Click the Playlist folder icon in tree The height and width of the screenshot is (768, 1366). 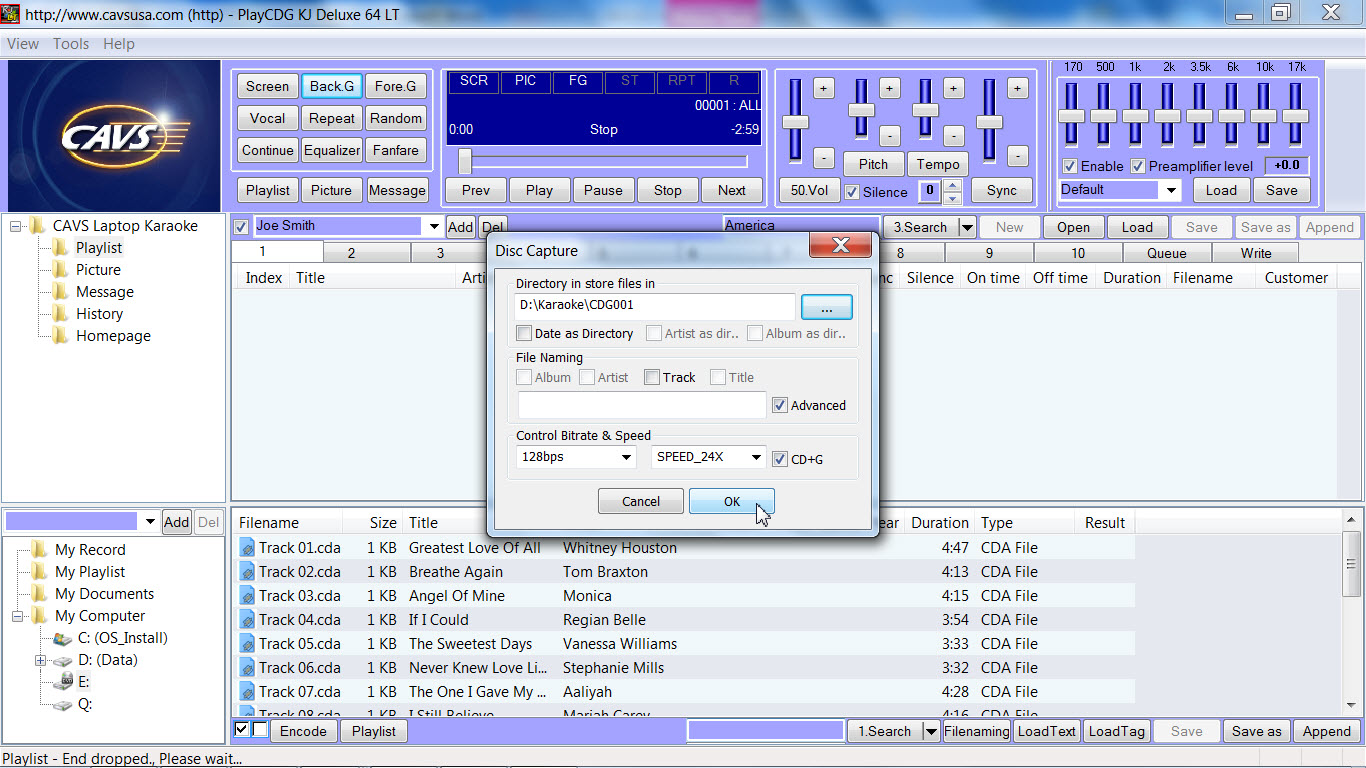[61, 248]
